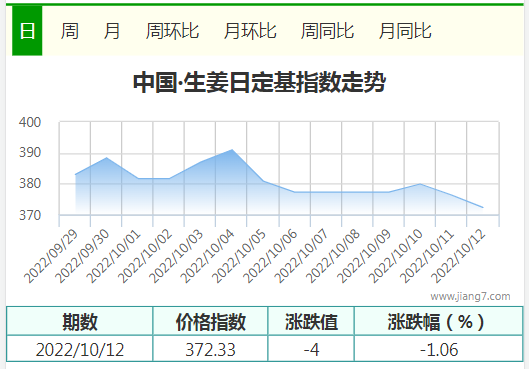Click the x-axis label 2022/10/01
This screenshot has width=529, height=369.
(113, 256)
